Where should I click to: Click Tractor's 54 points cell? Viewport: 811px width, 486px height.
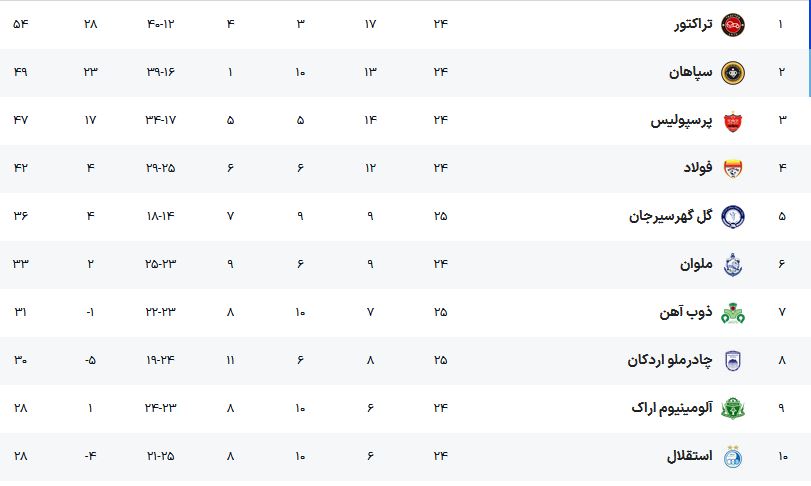(x=21, y=24)
